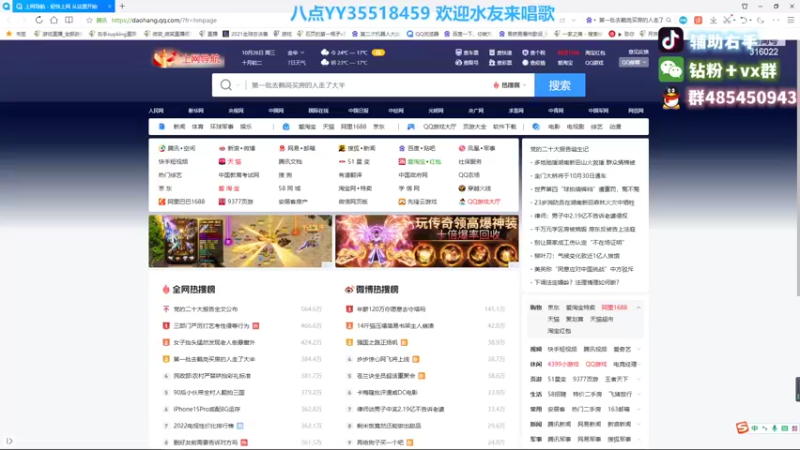Screen dimensions: 800x450
Task: Click the 搜狐·新闻 site icon
Action: [342, 148]
